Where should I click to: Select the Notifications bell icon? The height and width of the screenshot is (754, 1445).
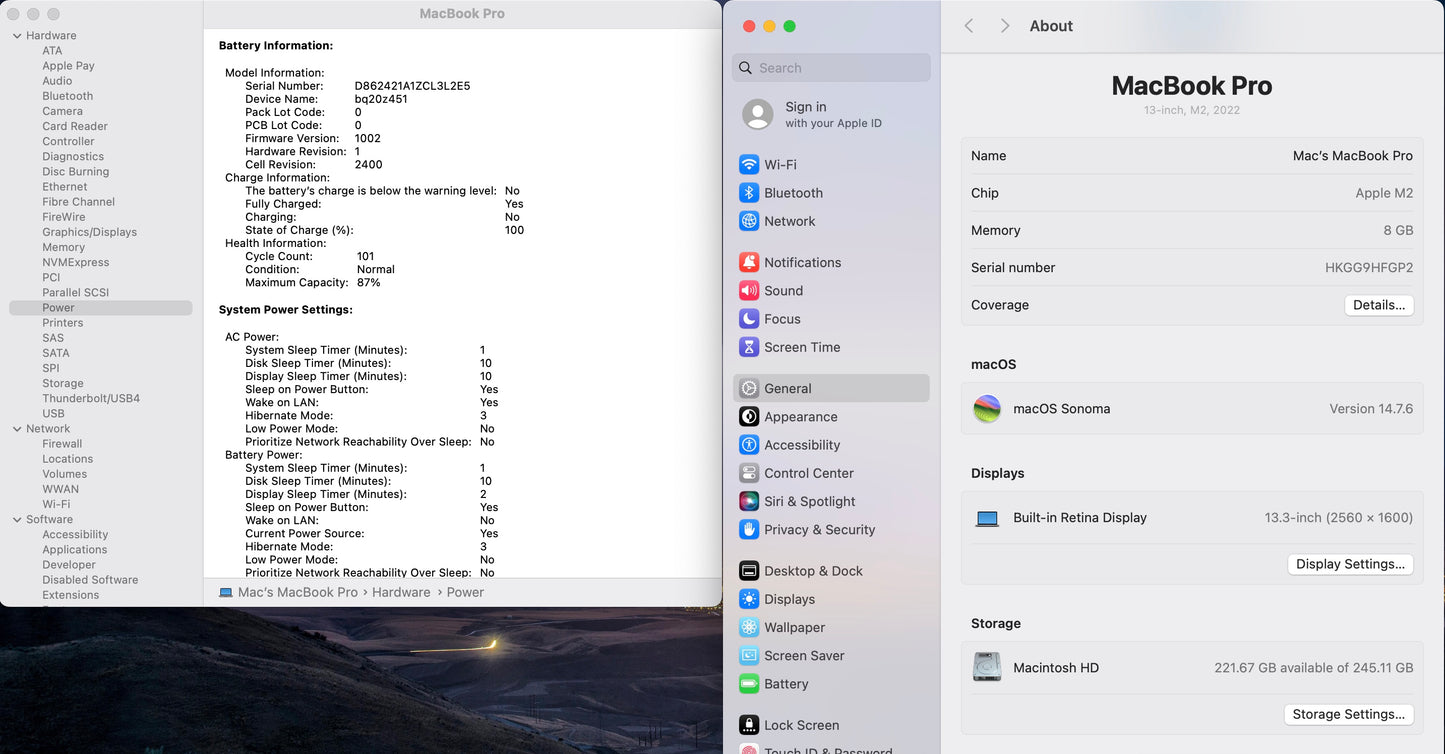coord(748,263)
